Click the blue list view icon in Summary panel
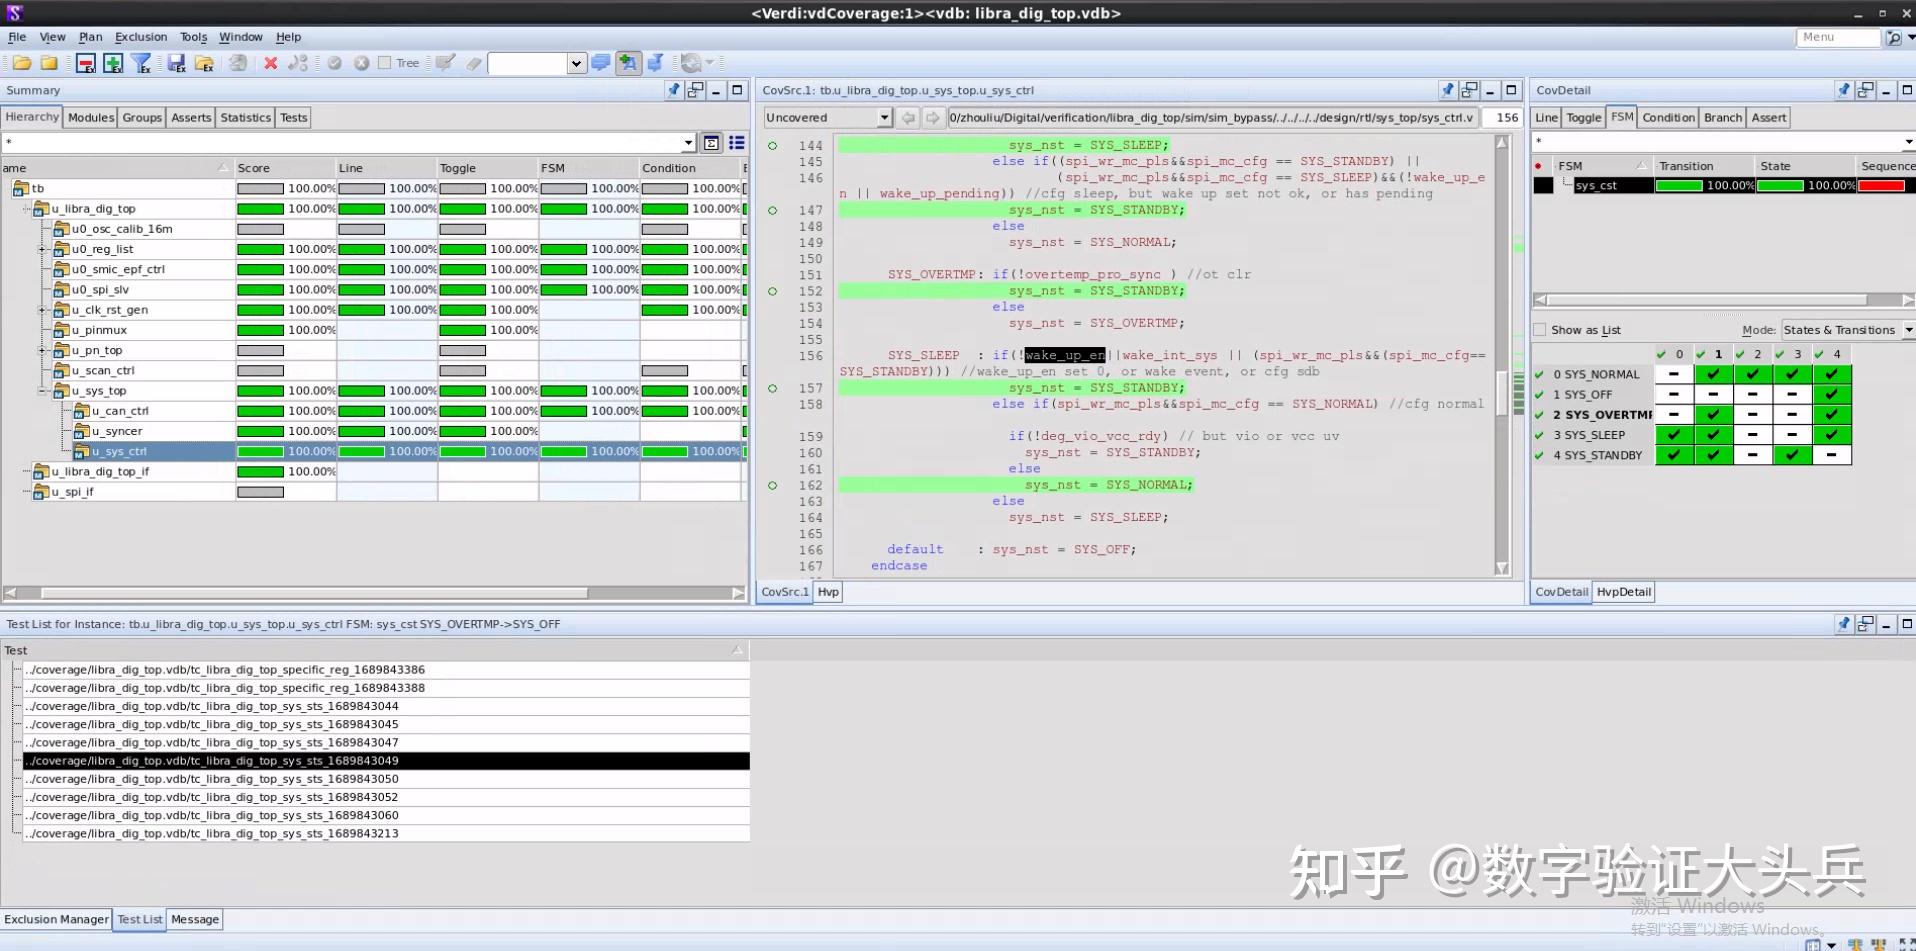The width and height of the screenshot is (1916, 951). [x=737, y=143]
